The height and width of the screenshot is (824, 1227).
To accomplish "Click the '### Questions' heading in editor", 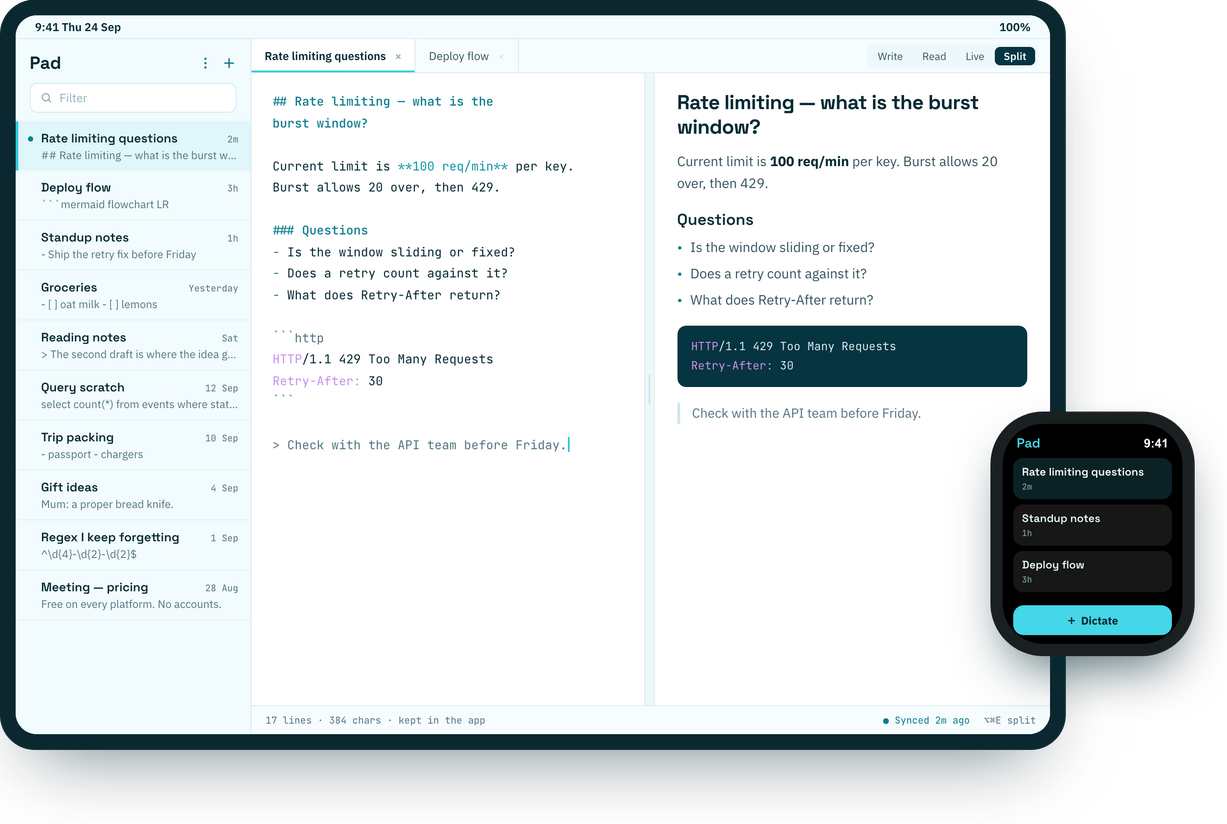I will [x=320, y=230].
